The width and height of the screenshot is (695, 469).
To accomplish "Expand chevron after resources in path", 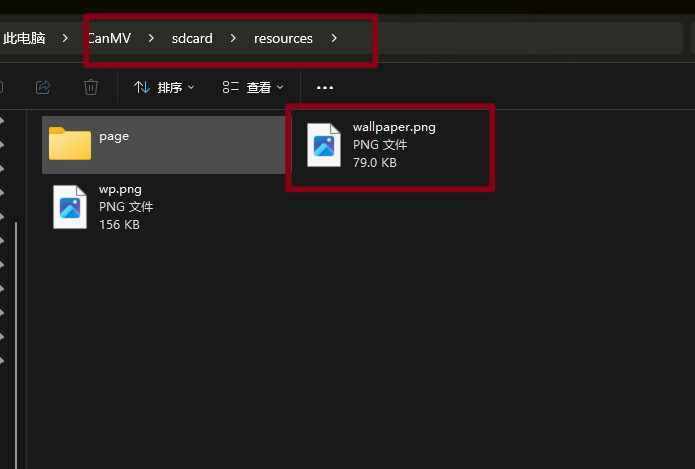I will 334,39.
